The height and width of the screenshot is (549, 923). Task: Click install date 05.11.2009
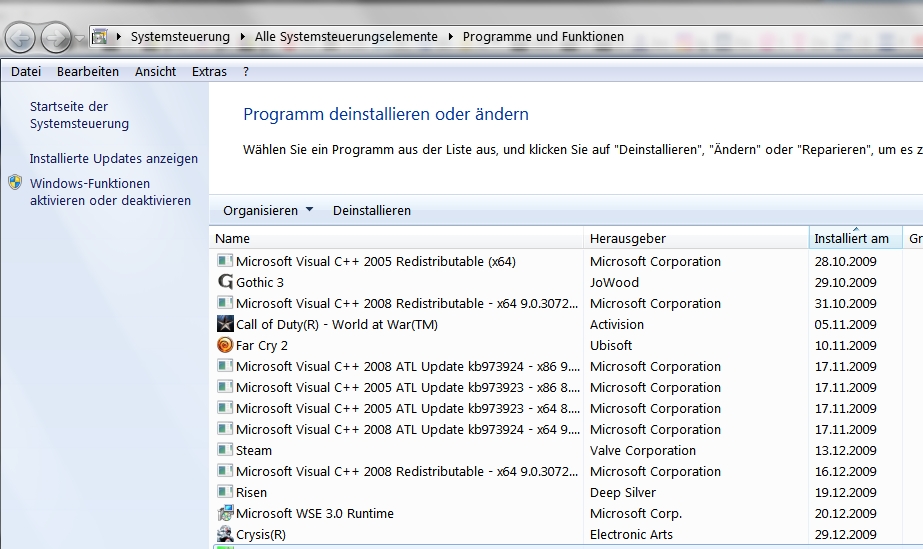[845, 325]
